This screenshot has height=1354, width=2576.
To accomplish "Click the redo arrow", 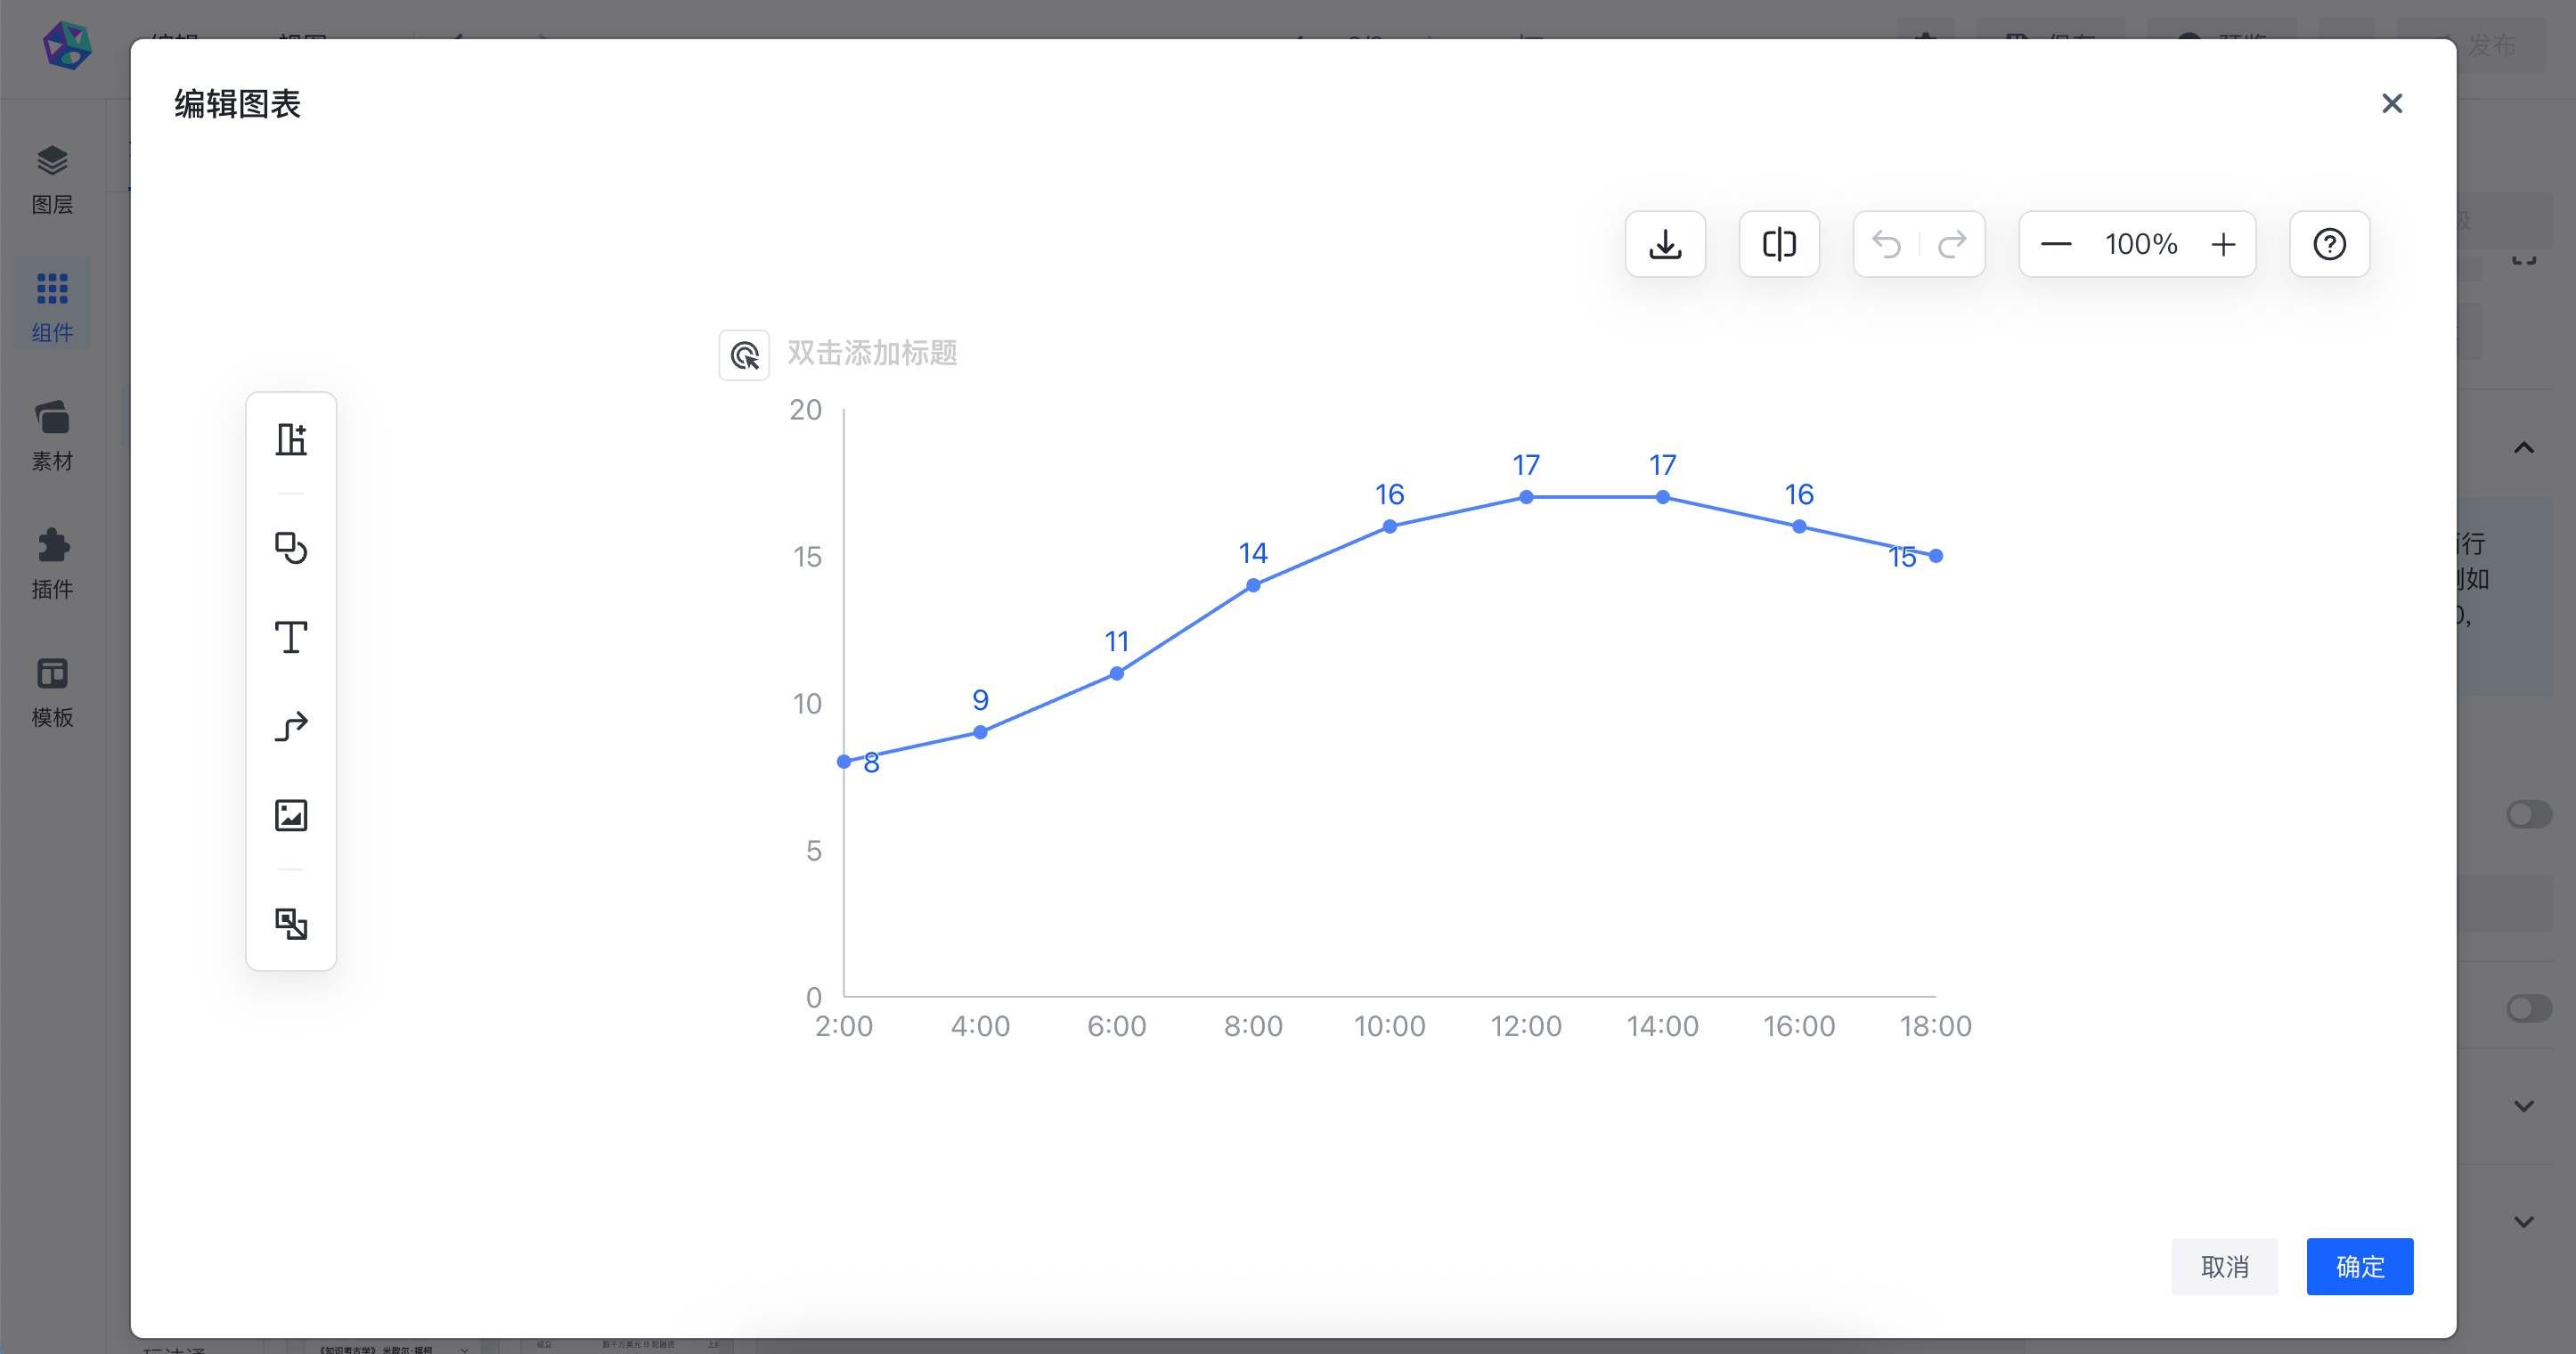I will point(1952,244).
